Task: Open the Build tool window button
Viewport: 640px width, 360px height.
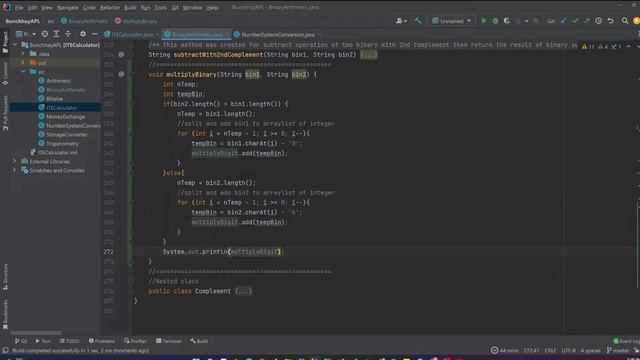Action: click(x=199, y=341)
